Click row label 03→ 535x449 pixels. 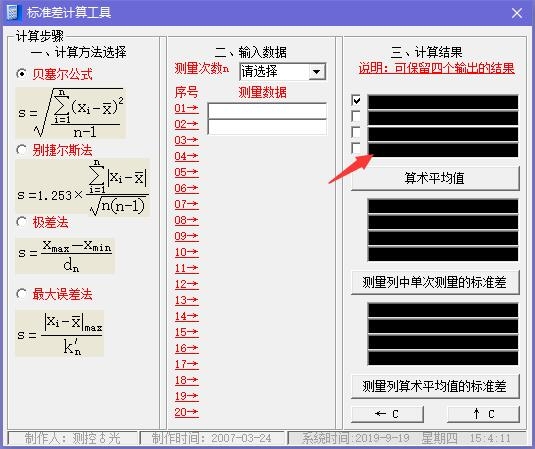point(186,140)
